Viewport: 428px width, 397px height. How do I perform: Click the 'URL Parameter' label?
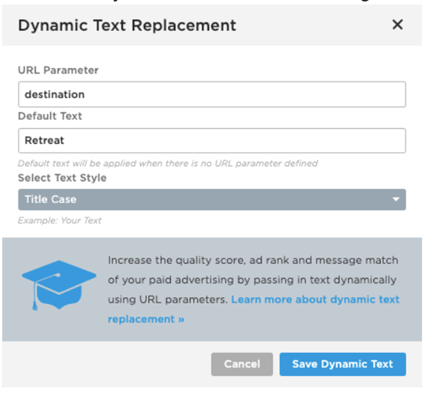click(x=58, y=70)
